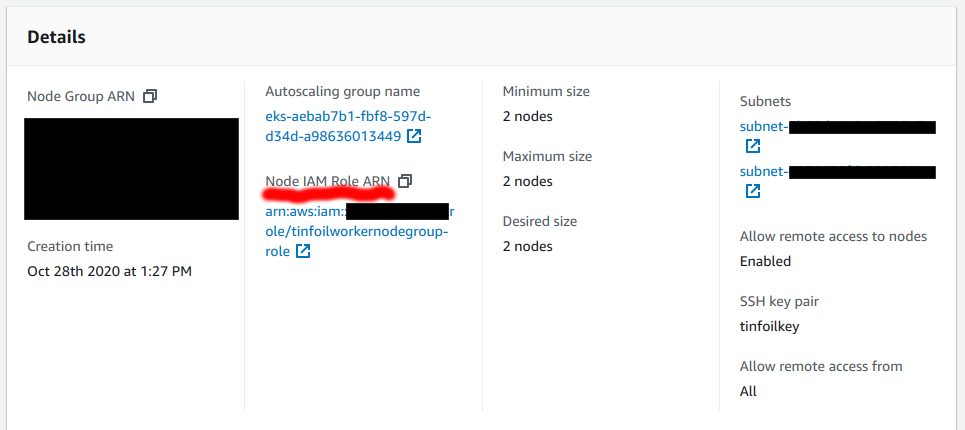The image size is (965, 430).
Task: Open the eks-aebab7b1 autoscaling group link
Action: tap(348, 126)
